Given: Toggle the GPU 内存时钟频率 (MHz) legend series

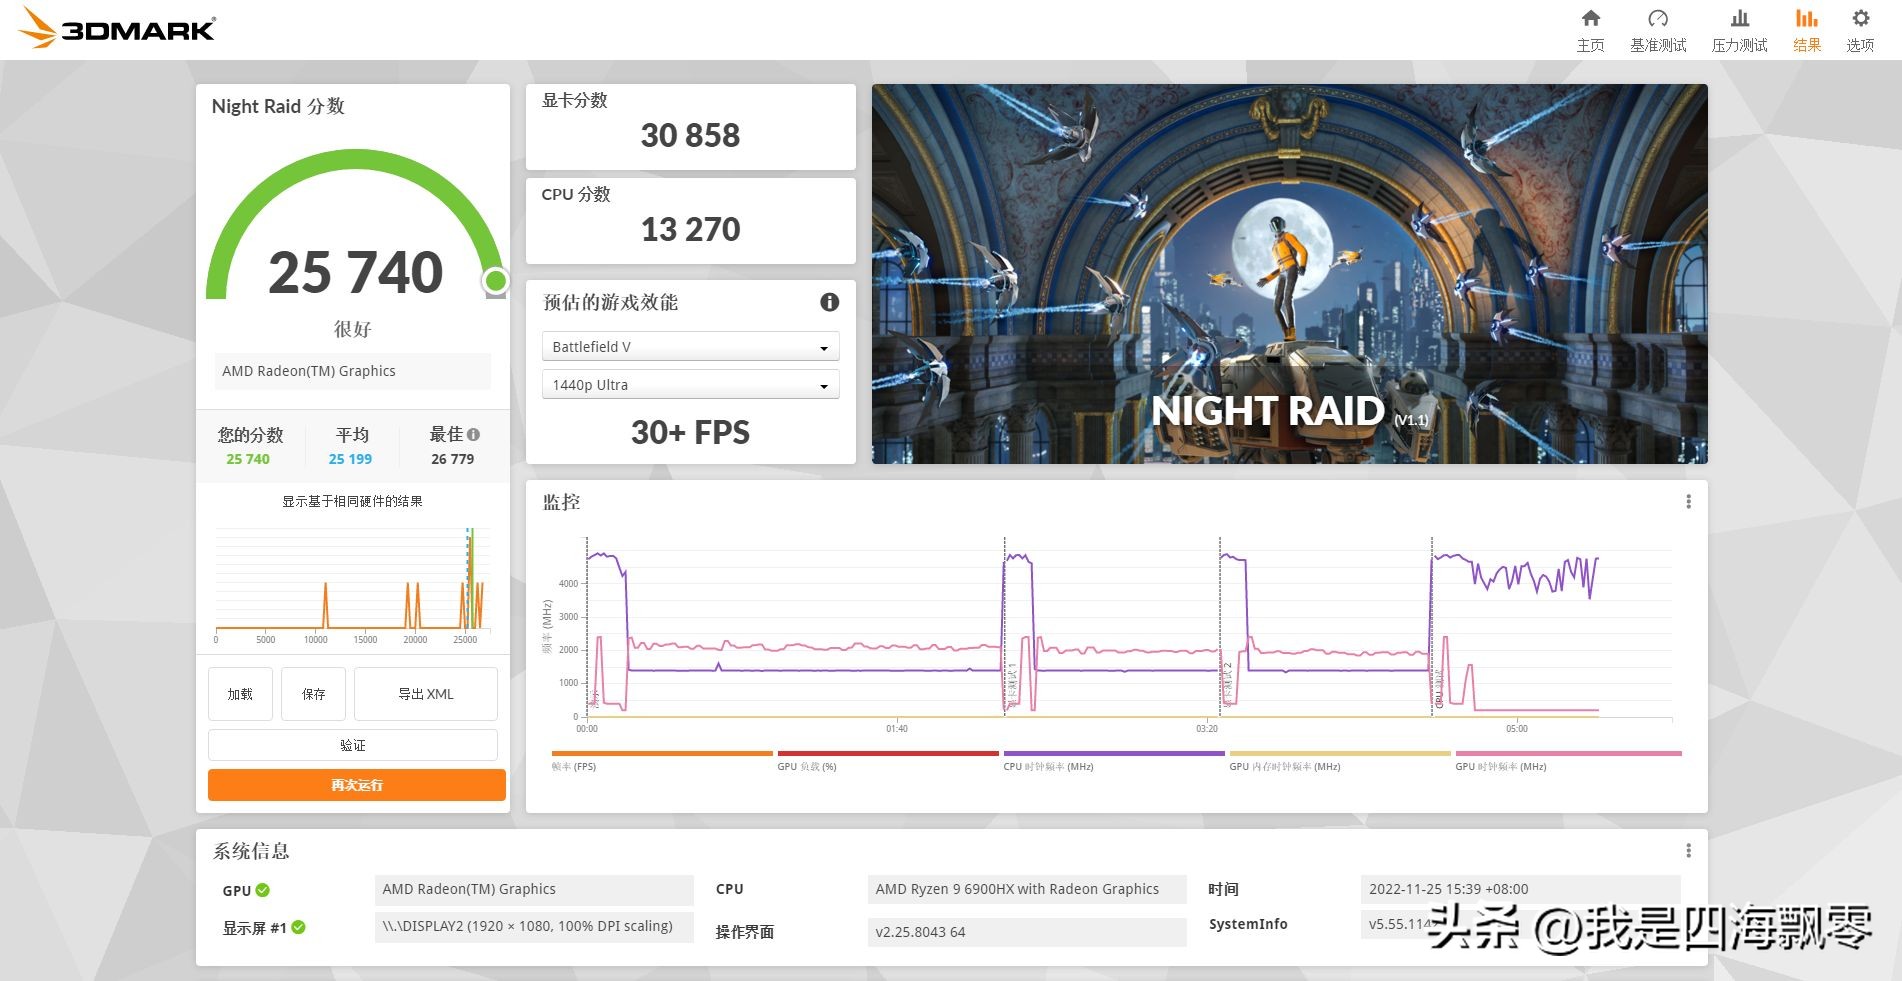Looking at the screenshot, I should pyautogui.click(x=1339, y=760).
